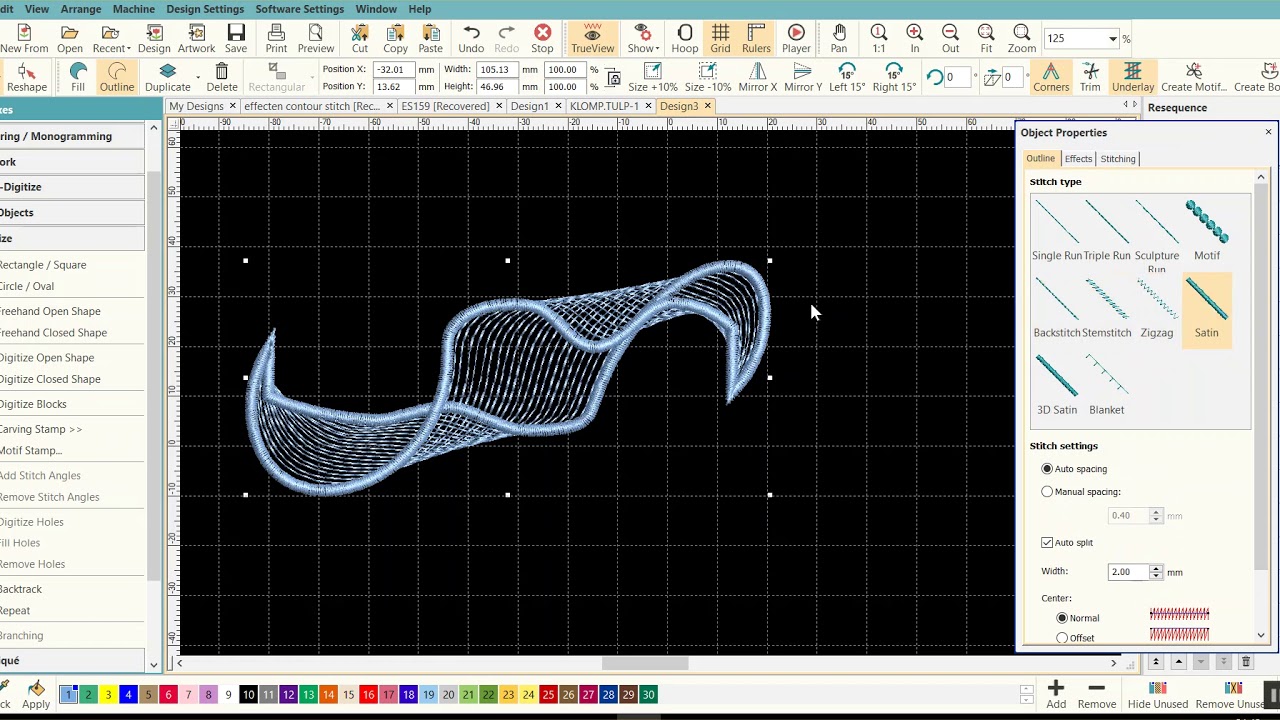Viewport: 1280px width, 720px height.
Task: Click the Trim icon
Action: click(1090, 77)
